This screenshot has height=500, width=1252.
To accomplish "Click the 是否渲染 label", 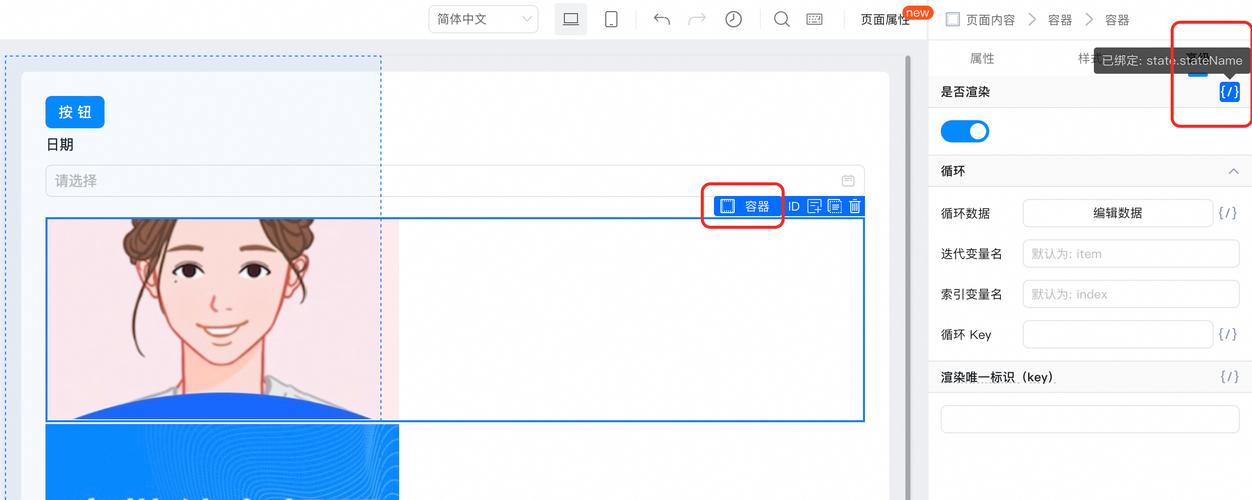I will 966,92.
